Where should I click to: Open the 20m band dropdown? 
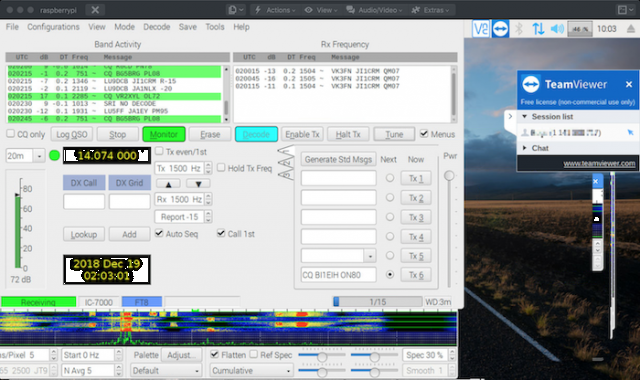[39, 156]
